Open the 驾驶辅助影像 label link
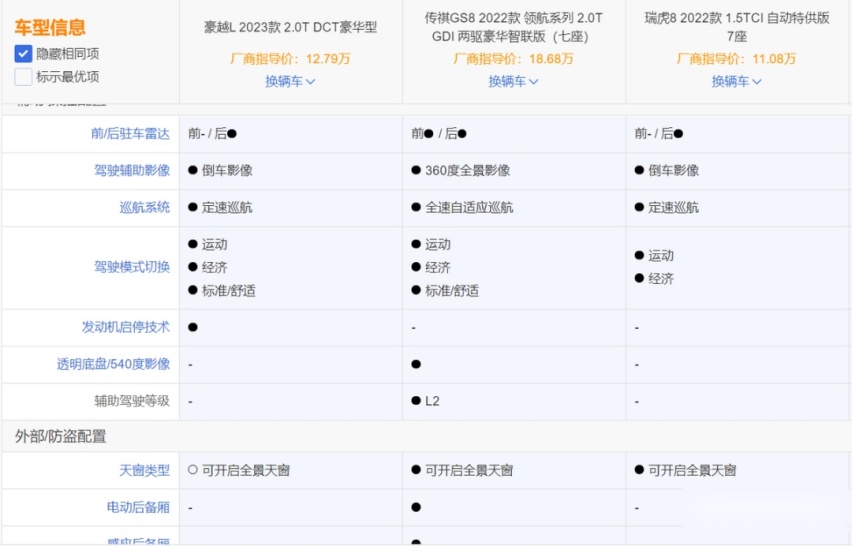This screenshot has width=852, height=546. coord(132,171)
